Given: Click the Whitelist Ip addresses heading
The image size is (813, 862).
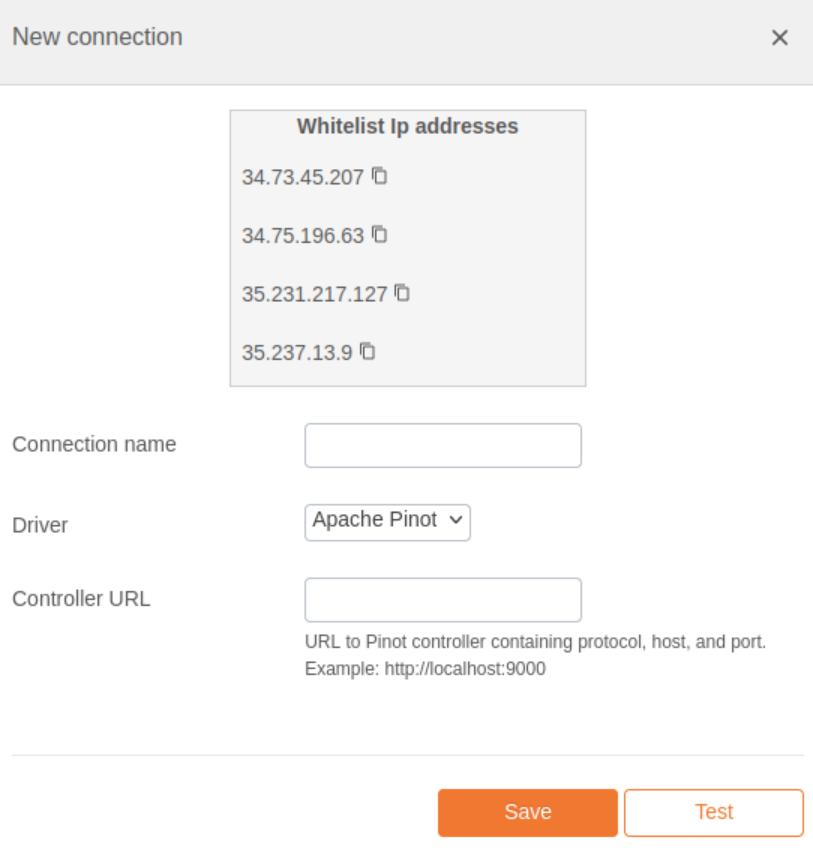Looking at the screenshot, I should [408, 126].
